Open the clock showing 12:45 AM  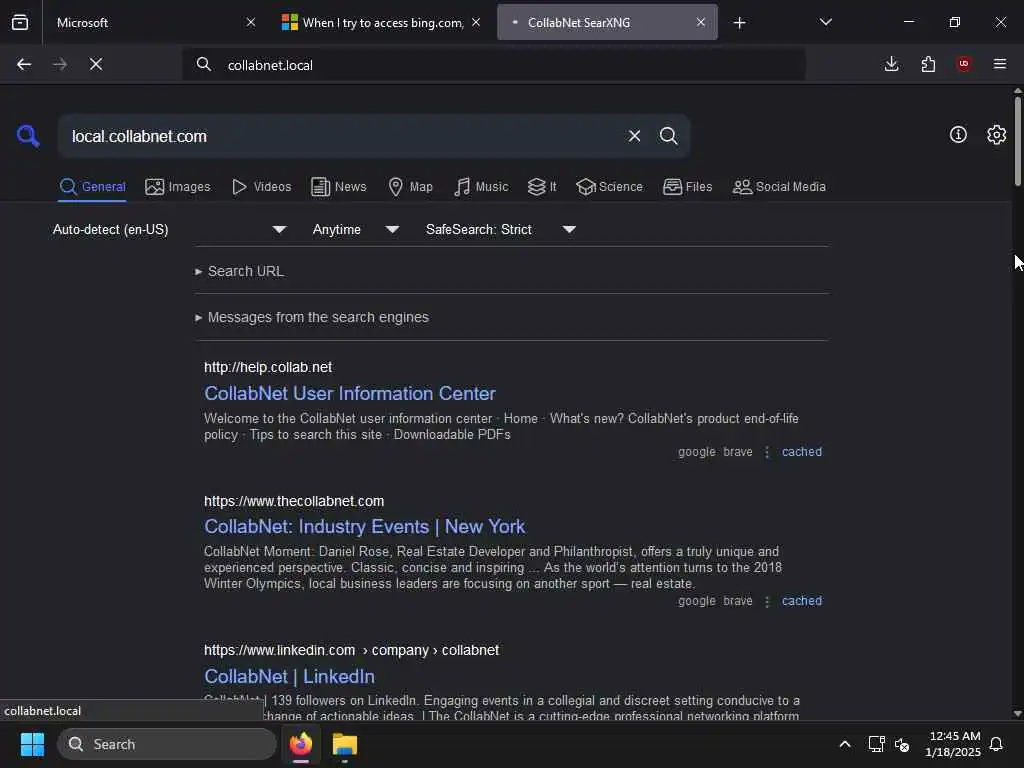coord(953,744)
